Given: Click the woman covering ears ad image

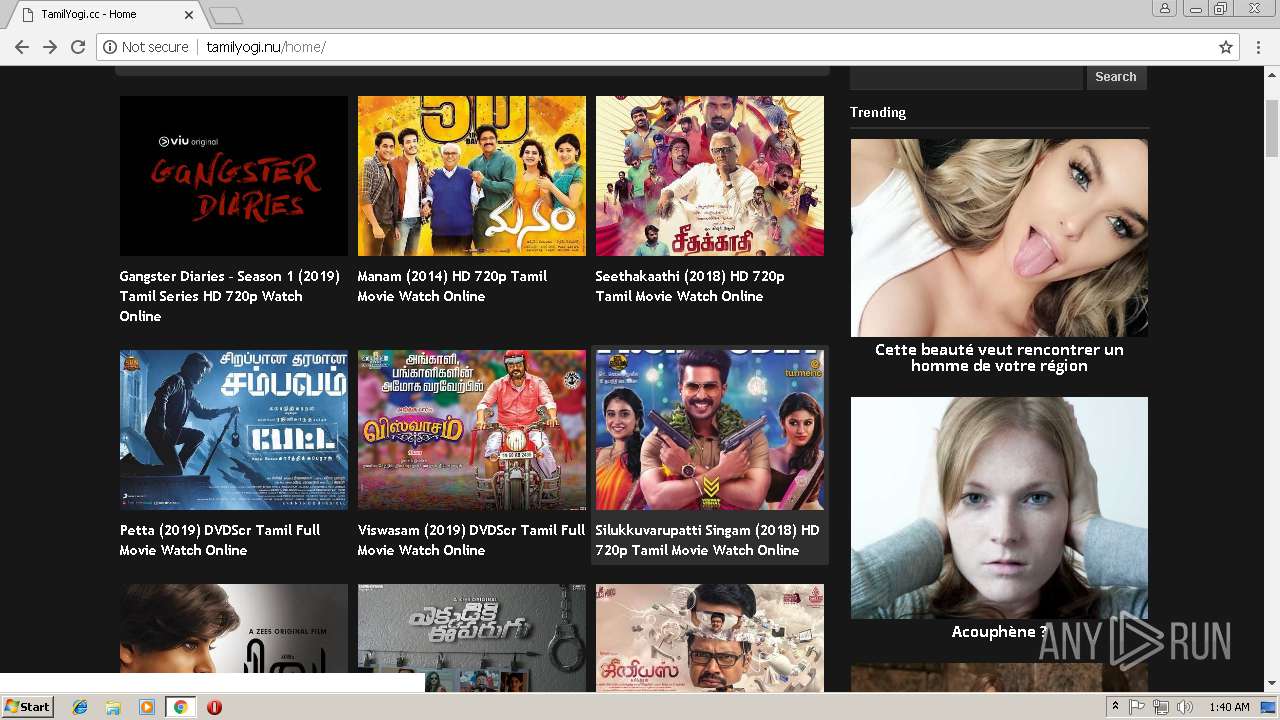Looking at the screenshot, I should [x=999, y=508].
